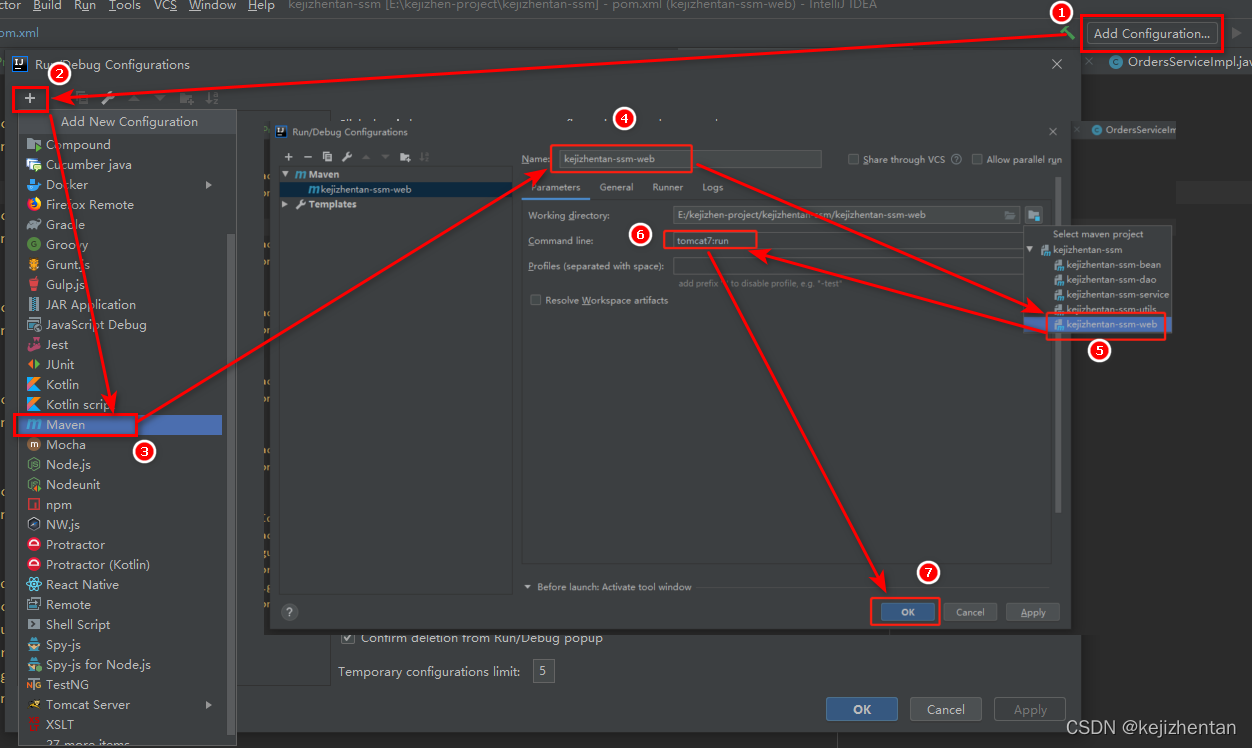Click the folder browse icon in Working directory field

click(x=1010, y=215)
